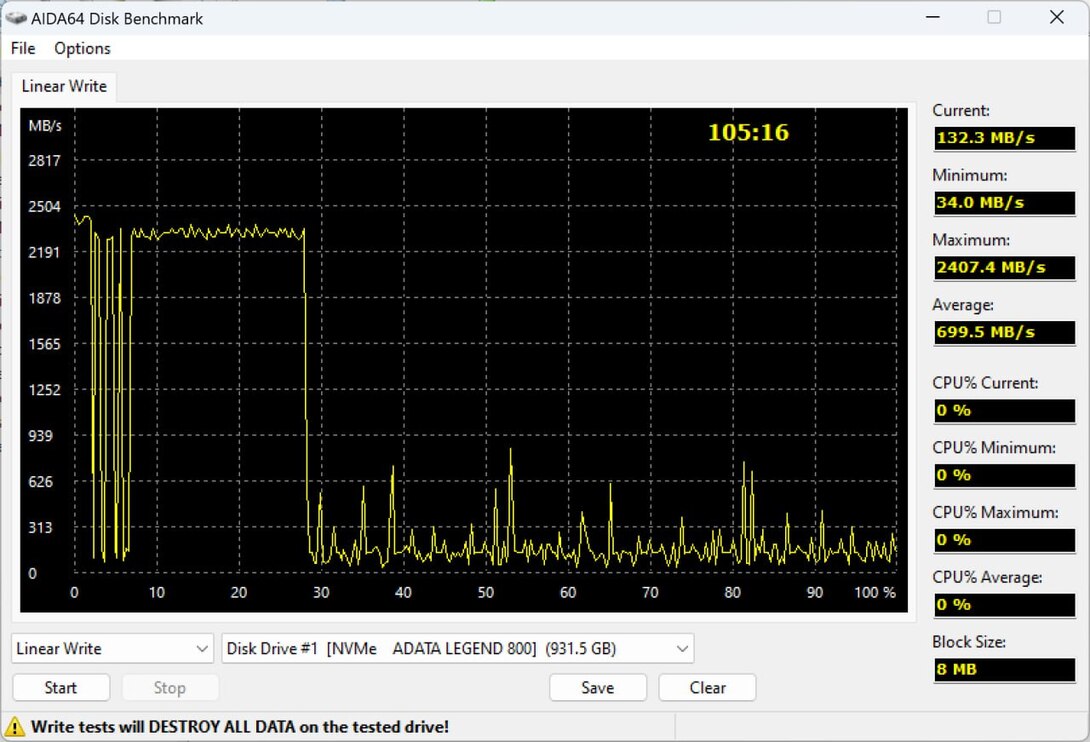
Task: Click the yellow warning triangle icon
Action: coord(14,727)
